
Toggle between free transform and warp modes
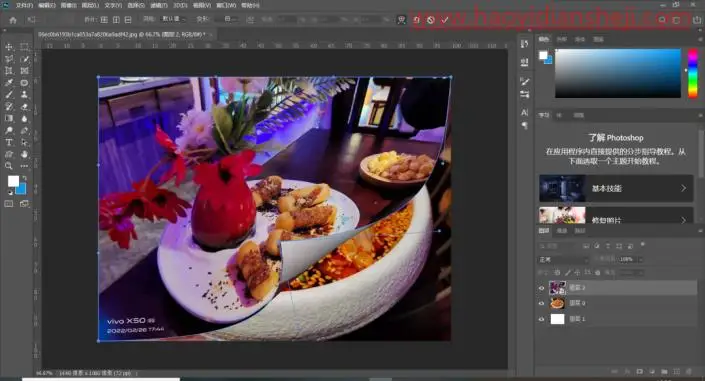click(402, 20)
